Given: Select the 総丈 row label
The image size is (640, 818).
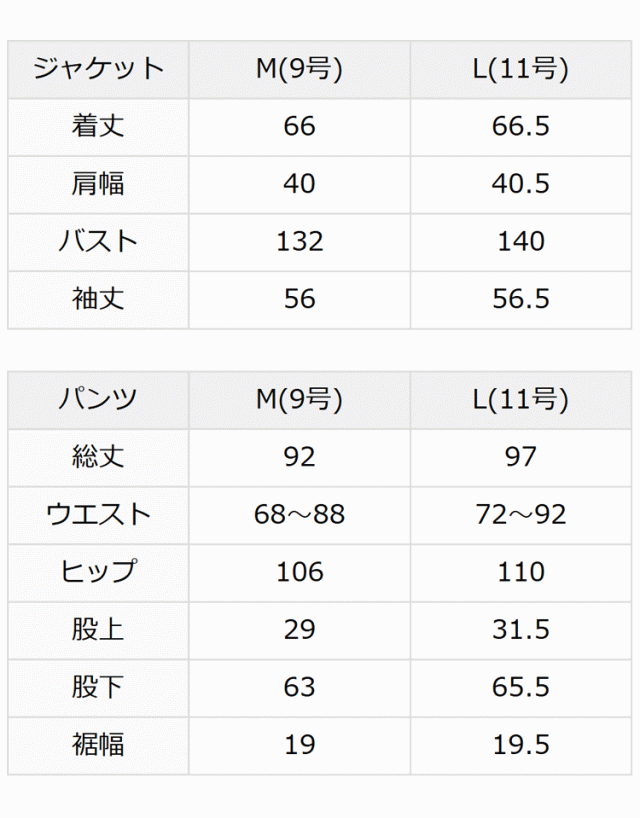Looking at the screenshot, I should coord(98,457).
